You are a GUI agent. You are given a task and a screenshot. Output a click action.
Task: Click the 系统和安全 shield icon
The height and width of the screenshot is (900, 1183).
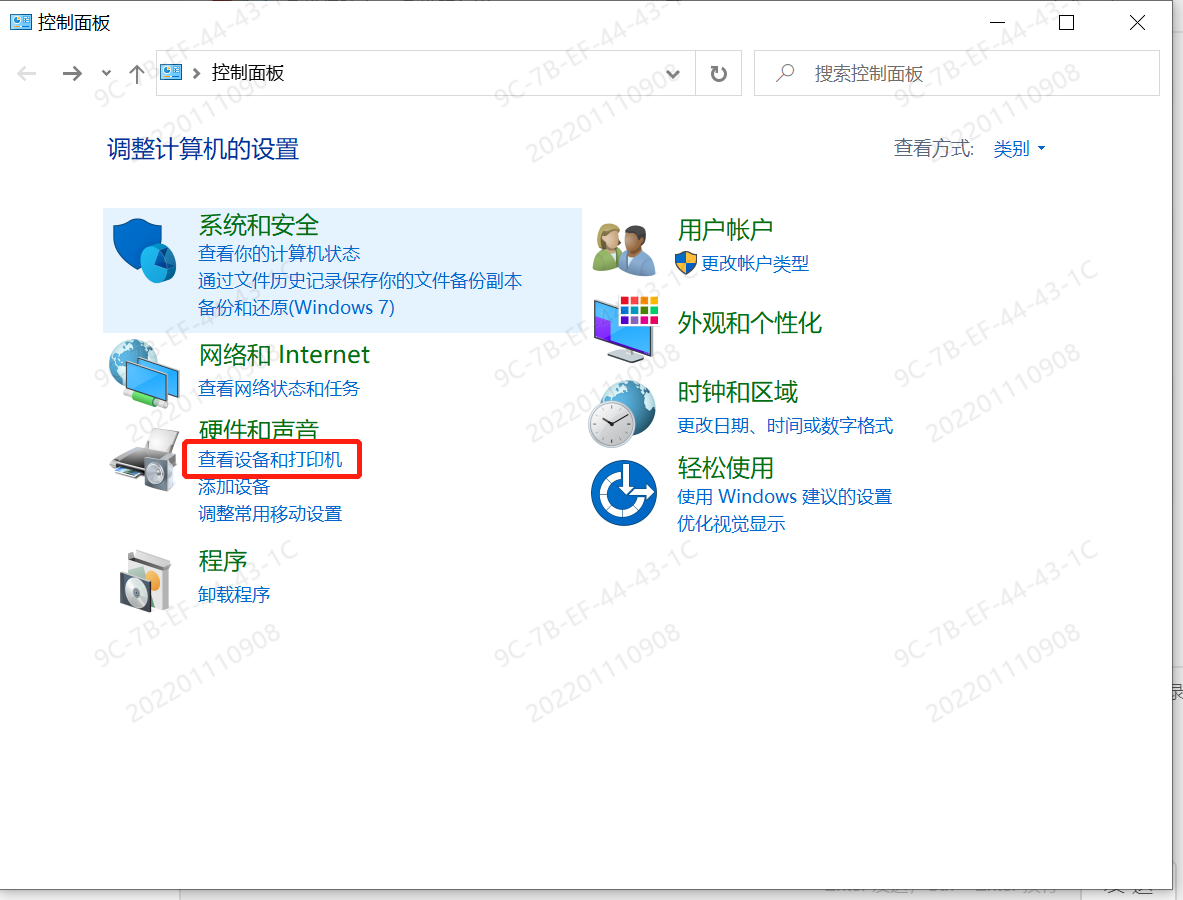click(x=144, y=248)
